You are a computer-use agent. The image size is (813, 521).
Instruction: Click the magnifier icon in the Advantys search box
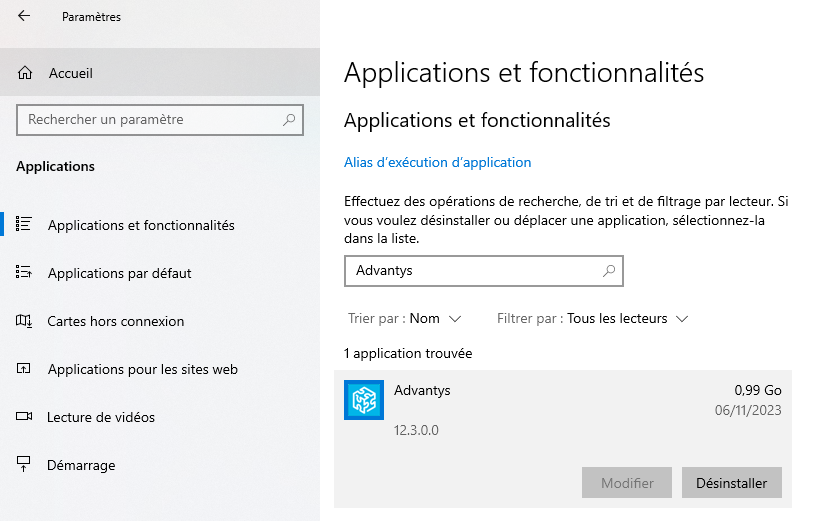[608, 271]
